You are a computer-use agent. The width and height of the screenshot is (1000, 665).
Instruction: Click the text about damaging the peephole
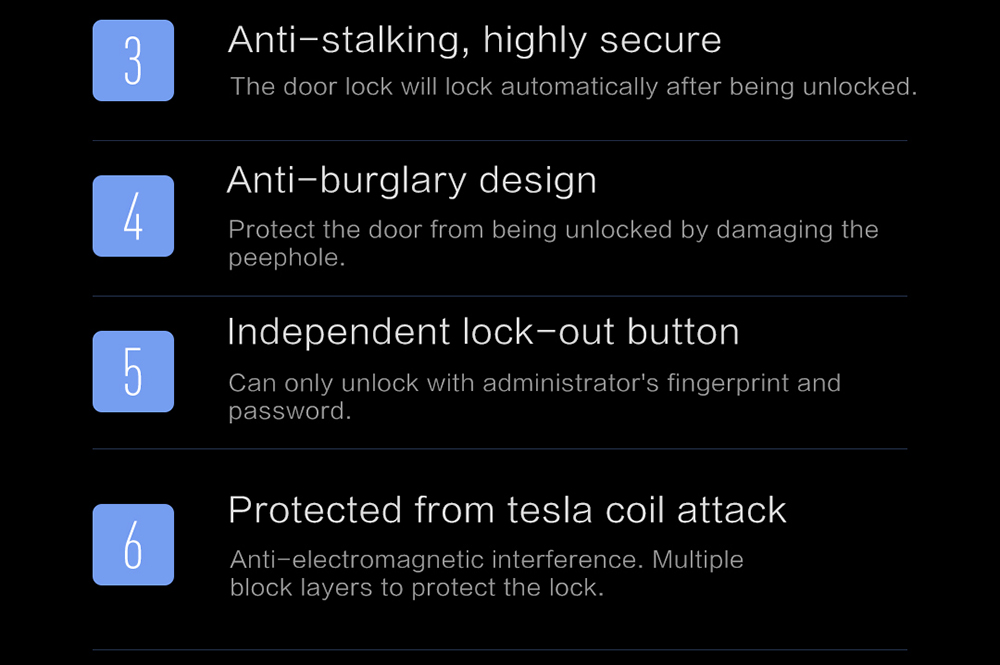coord(554,244)
